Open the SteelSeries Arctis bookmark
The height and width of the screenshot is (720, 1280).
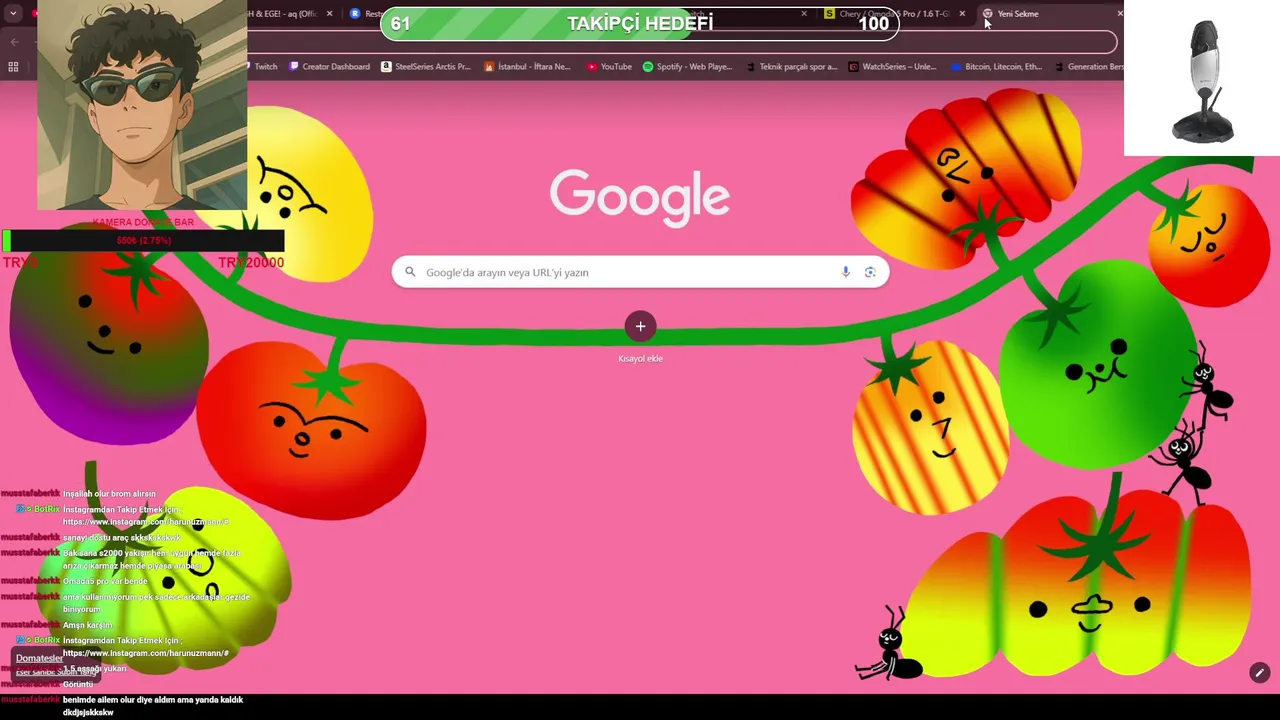pos(425,67)
